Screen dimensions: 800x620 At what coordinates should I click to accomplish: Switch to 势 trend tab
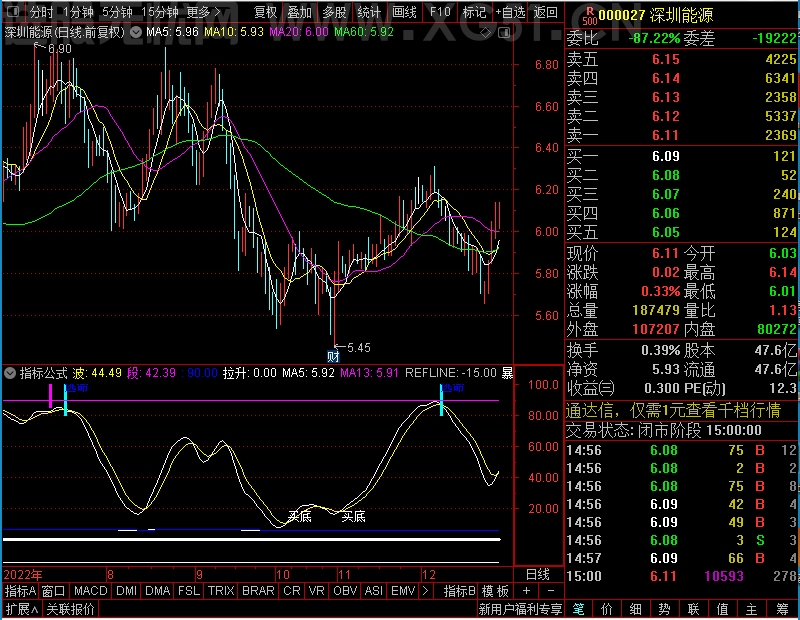click(664, 609)
